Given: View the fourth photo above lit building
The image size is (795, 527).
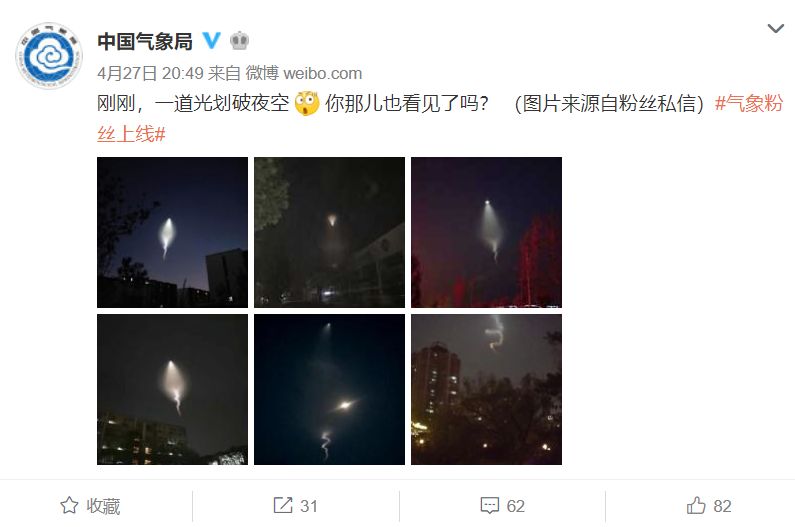Looking at the screenshot, I should click(x=172, y=390).
